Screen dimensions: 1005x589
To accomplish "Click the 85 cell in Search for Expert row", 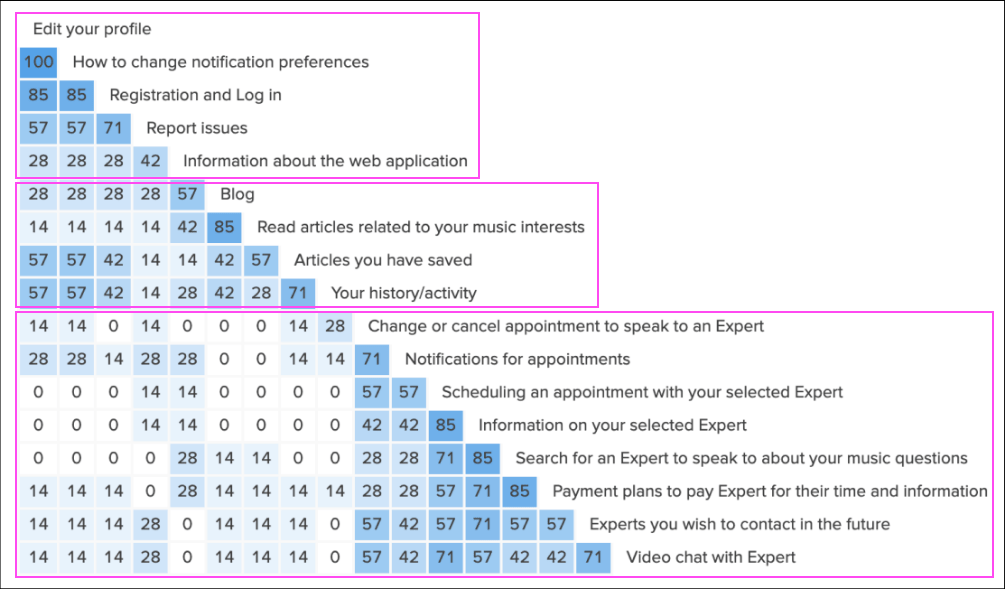I will click(x=482, y=458).
